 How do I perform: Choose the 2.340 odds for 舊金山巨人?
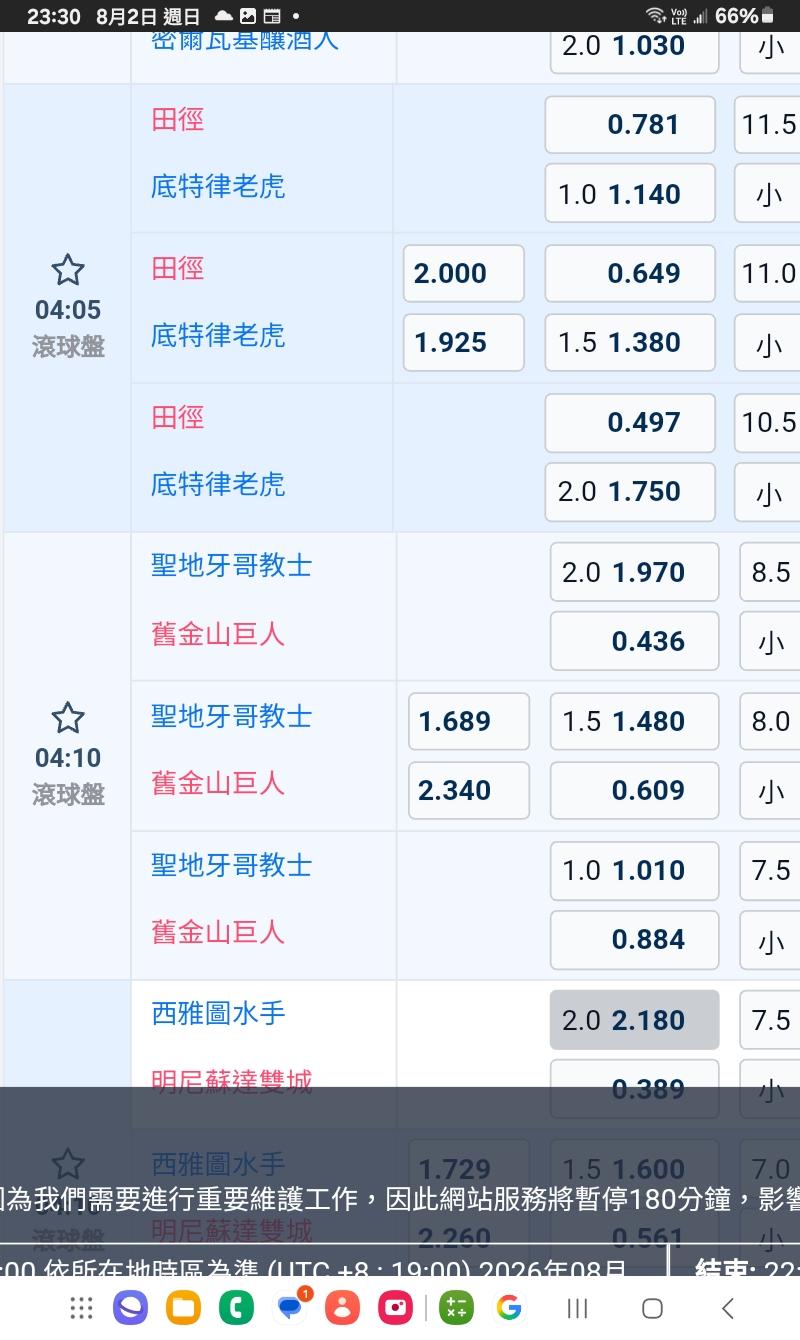tap(469, 790)
